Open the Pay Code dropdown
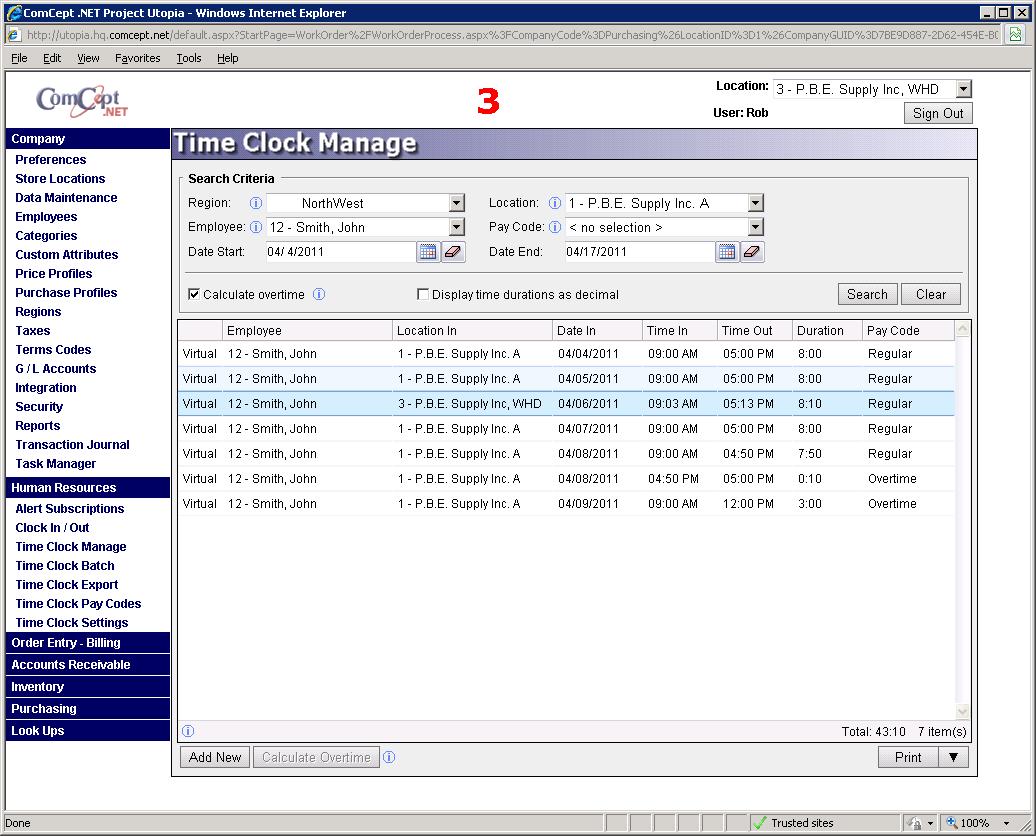1036x836 pixels. pos(755,227)
